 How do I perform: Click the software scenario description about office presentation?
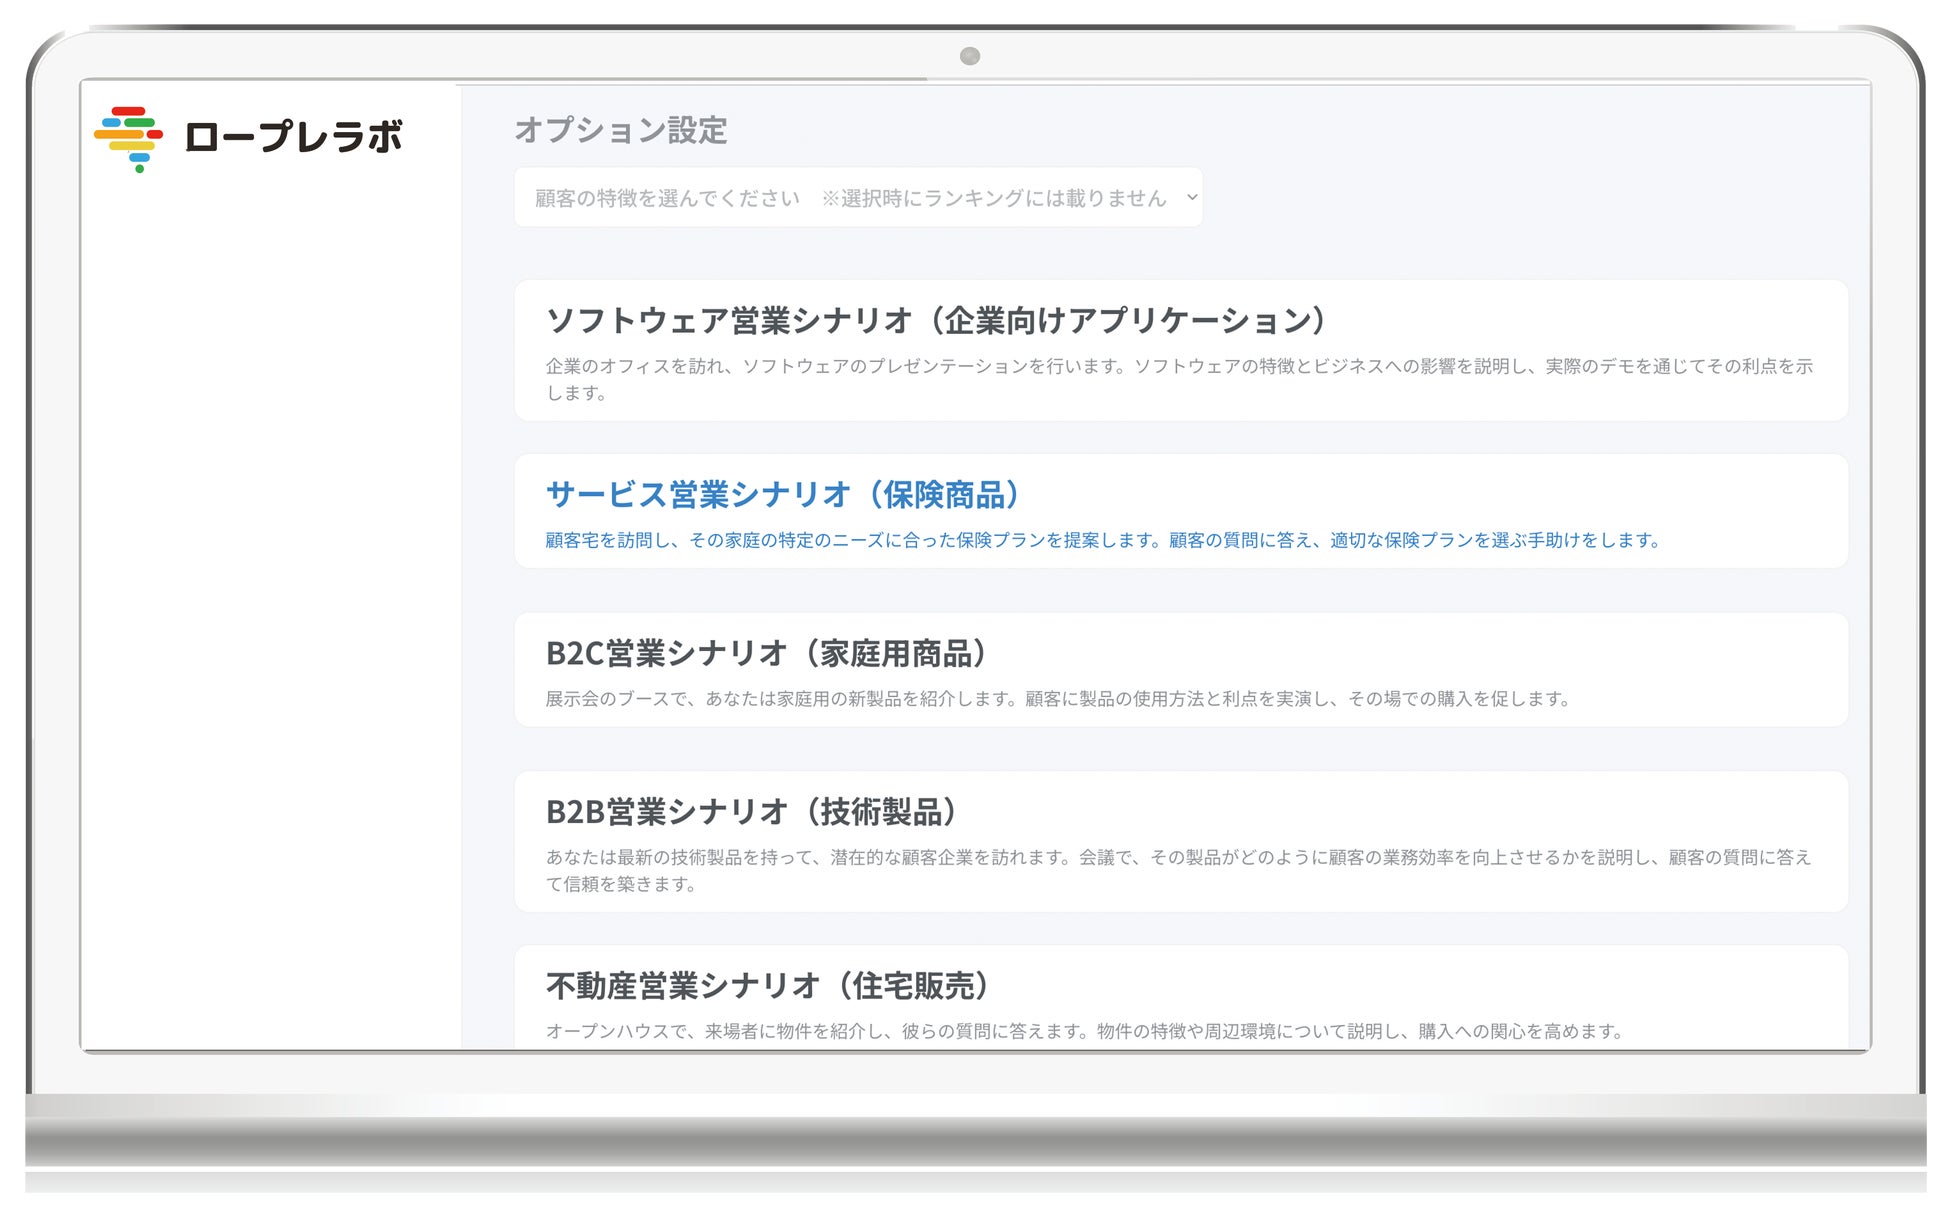pyautogui.click(x=1178, y=367)
